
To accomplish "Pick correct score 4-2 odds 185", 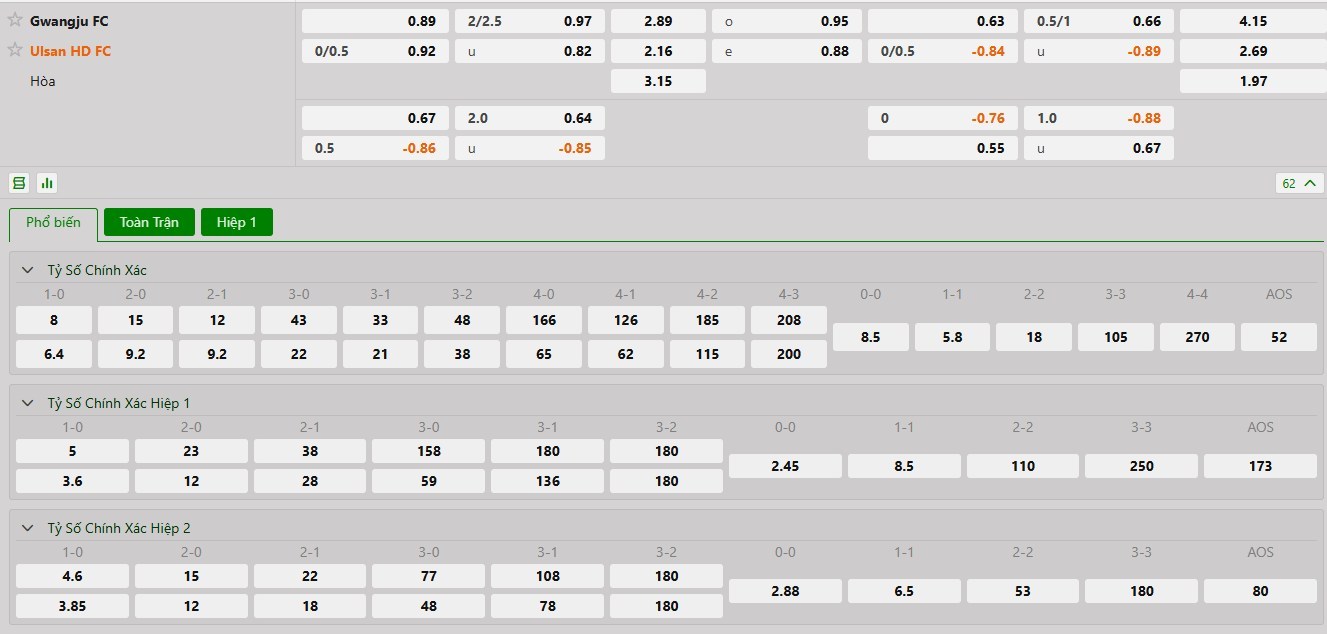I will (707, 320).
